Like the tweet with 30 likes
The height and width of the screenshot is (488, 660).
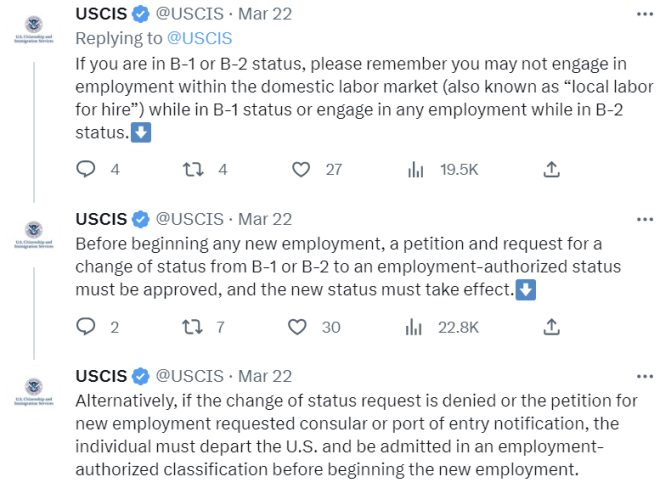297,327
